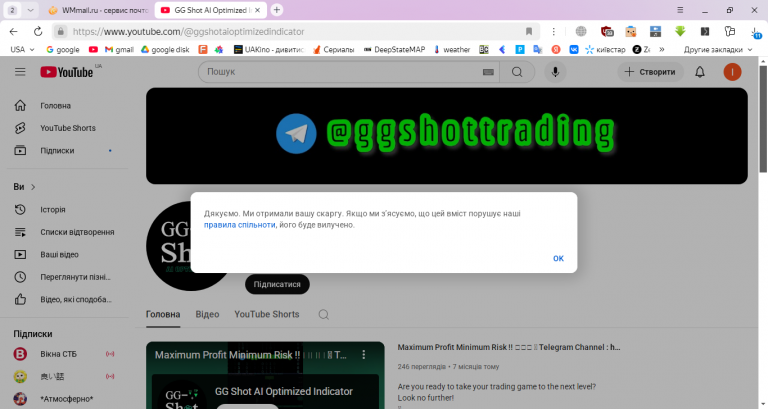Click the search magnifier button

coord(517,72)
